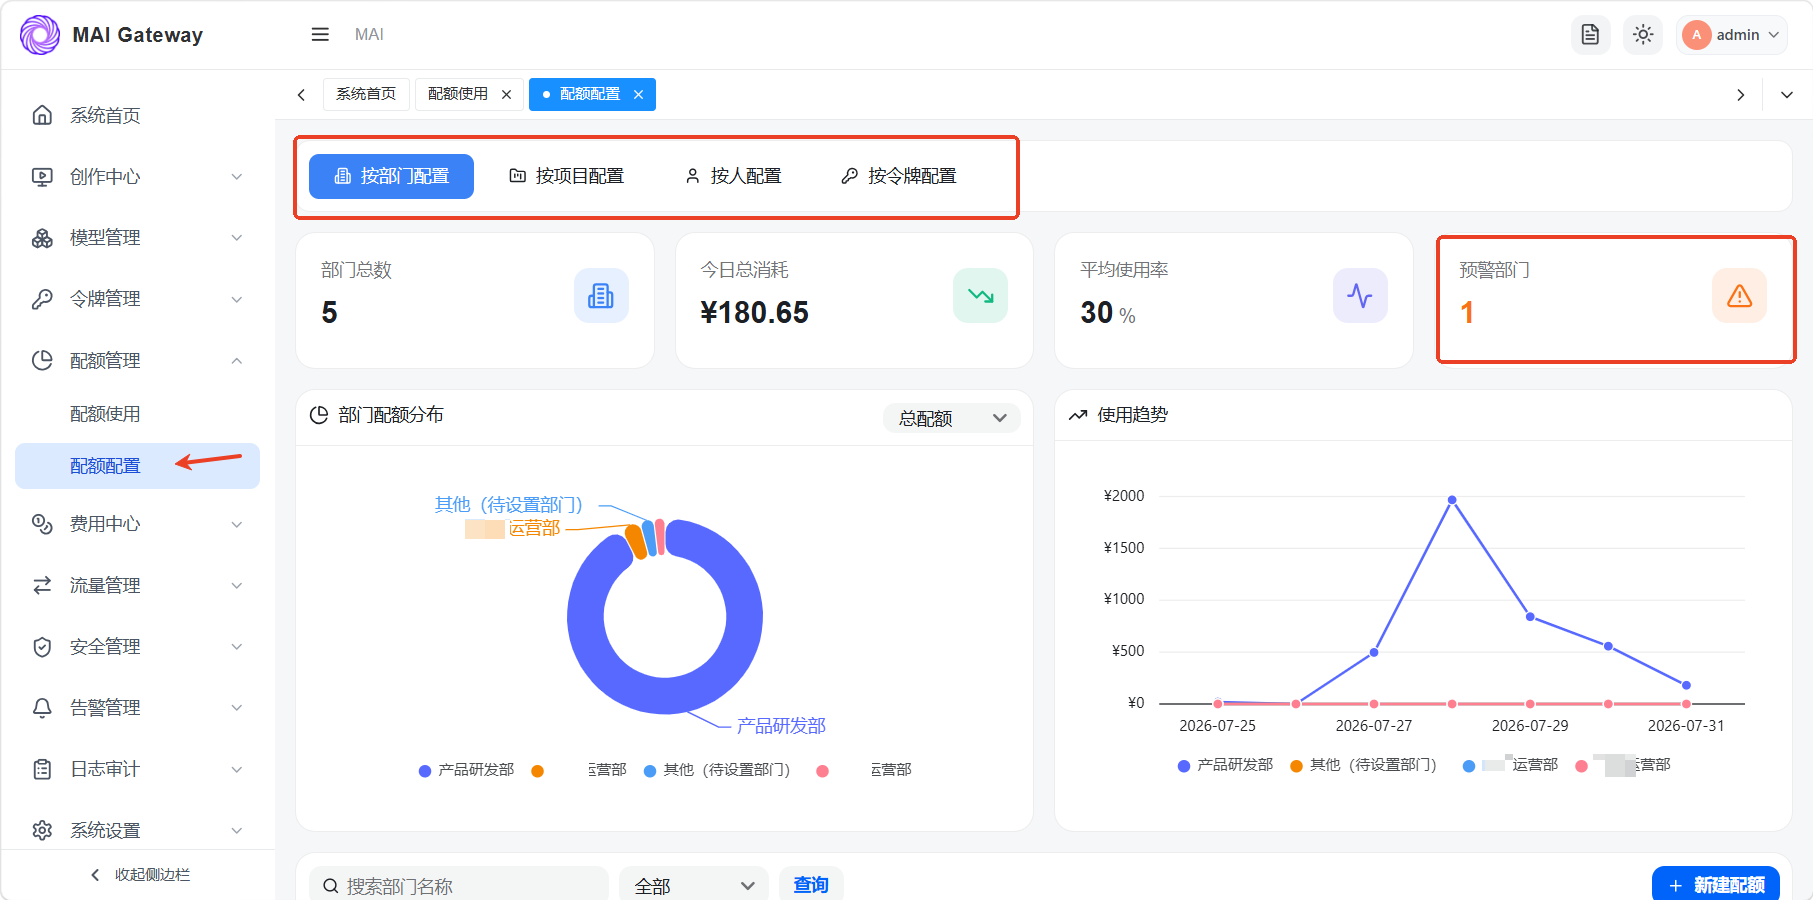The height and width of the screenshot is (900, 1813).
Task: Click the 安全管理 shield icon
Action: [42, 647]
